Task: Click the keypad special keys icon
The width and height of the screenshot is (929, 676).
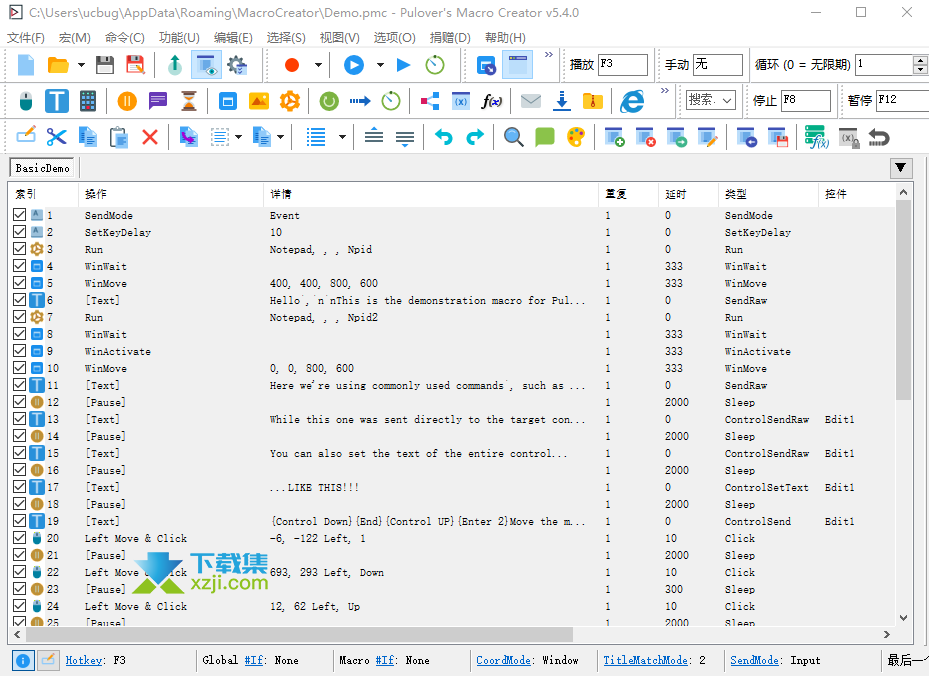Action: point(88,101)
